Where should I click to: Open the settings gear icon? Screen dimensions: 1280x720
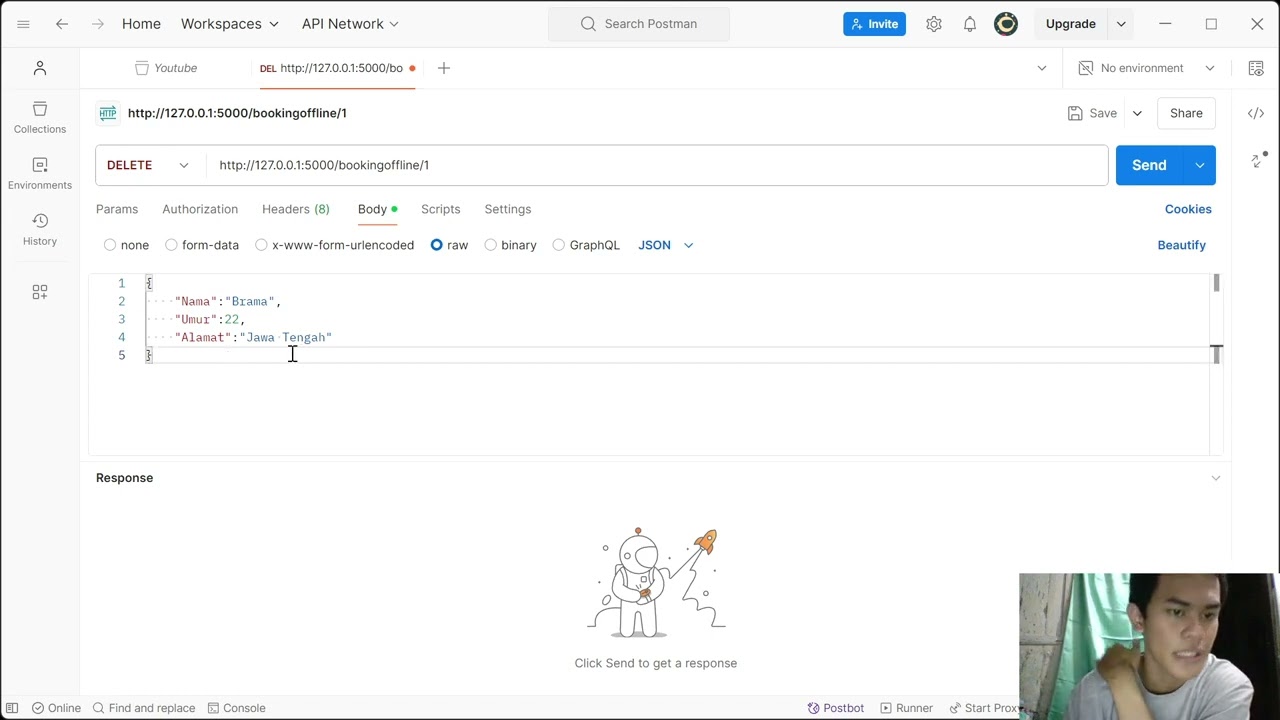[934, 24]
